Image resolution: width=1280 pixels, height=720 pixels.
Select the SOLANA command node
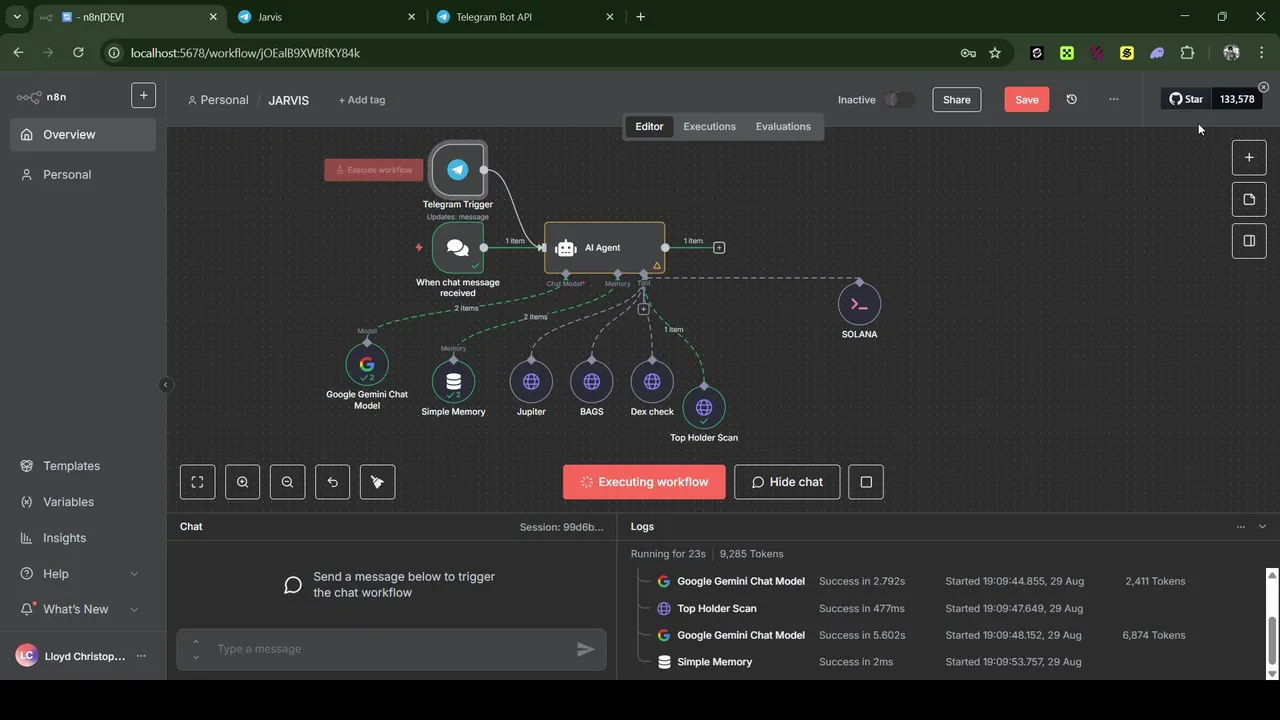click(859, 305)
